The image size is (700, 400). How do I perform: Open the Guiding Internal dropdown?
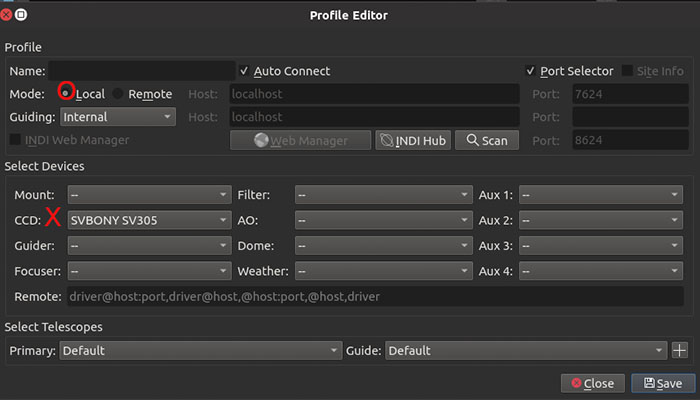coord(119,117)
